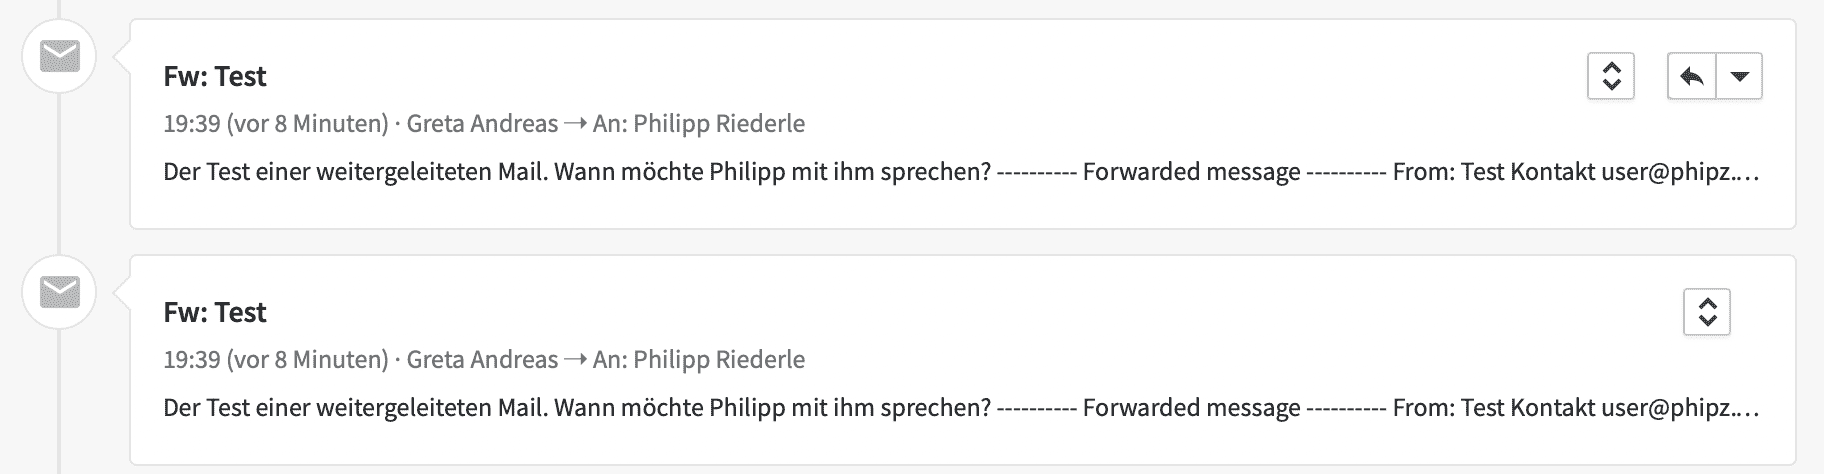
Task: Expand second Fw: Test email
Action: [1707, 312]
